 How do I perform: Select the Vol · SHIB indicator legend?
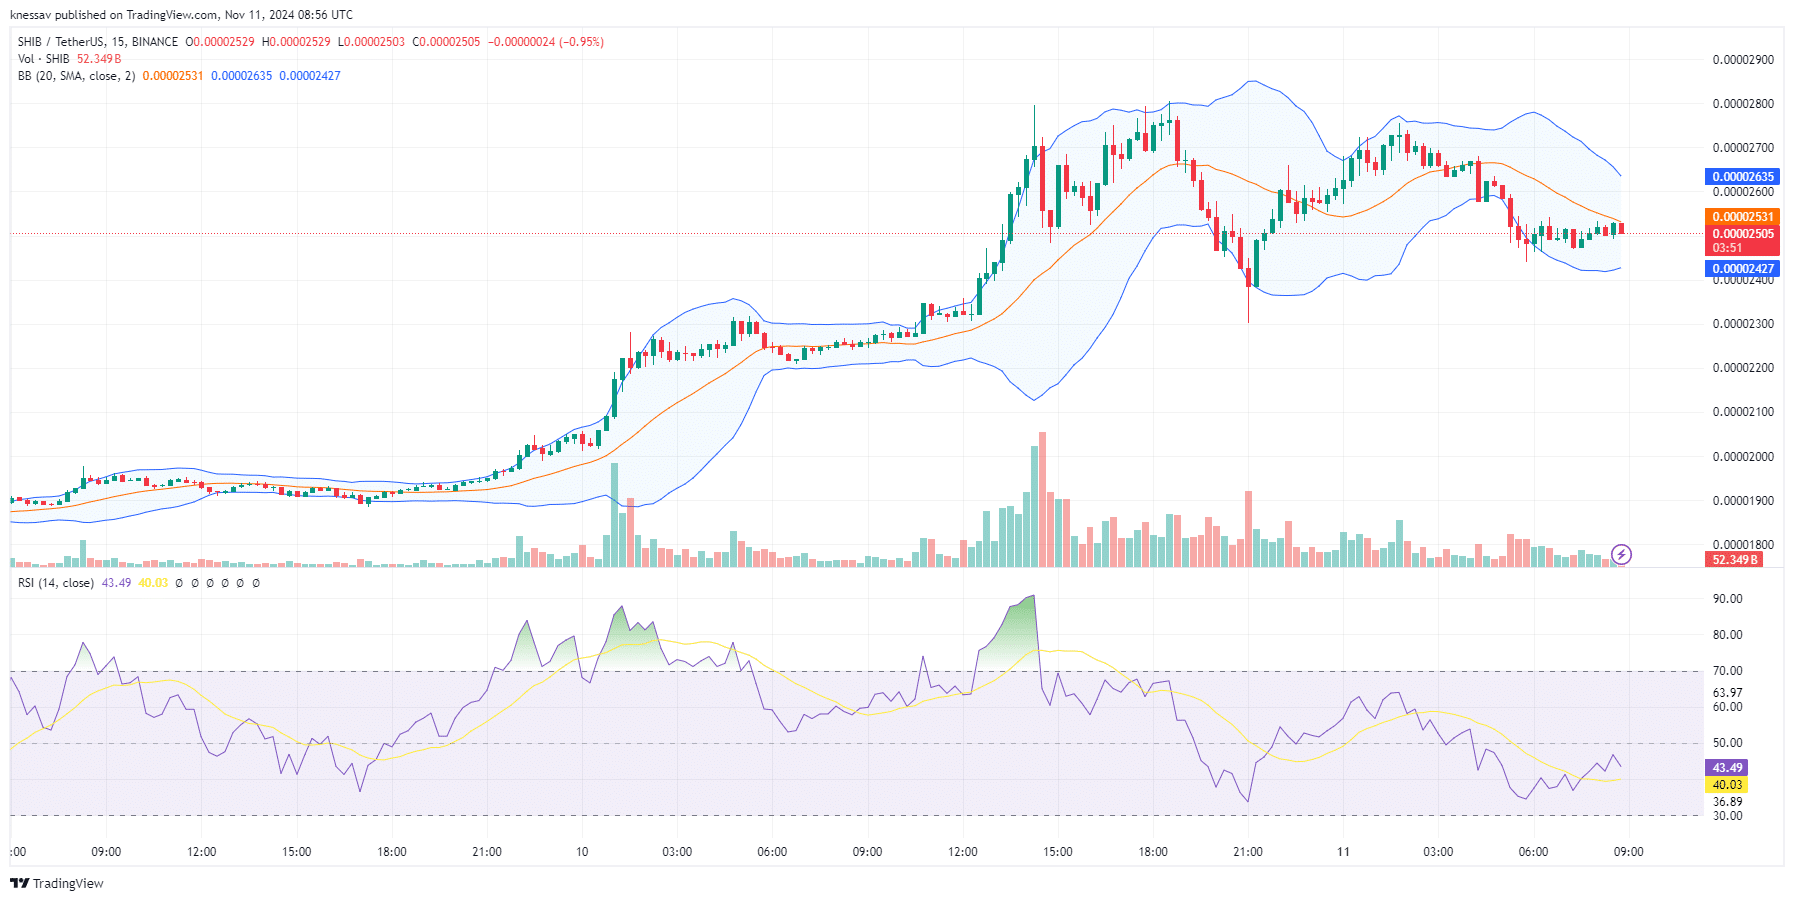(x=44, y=59)
